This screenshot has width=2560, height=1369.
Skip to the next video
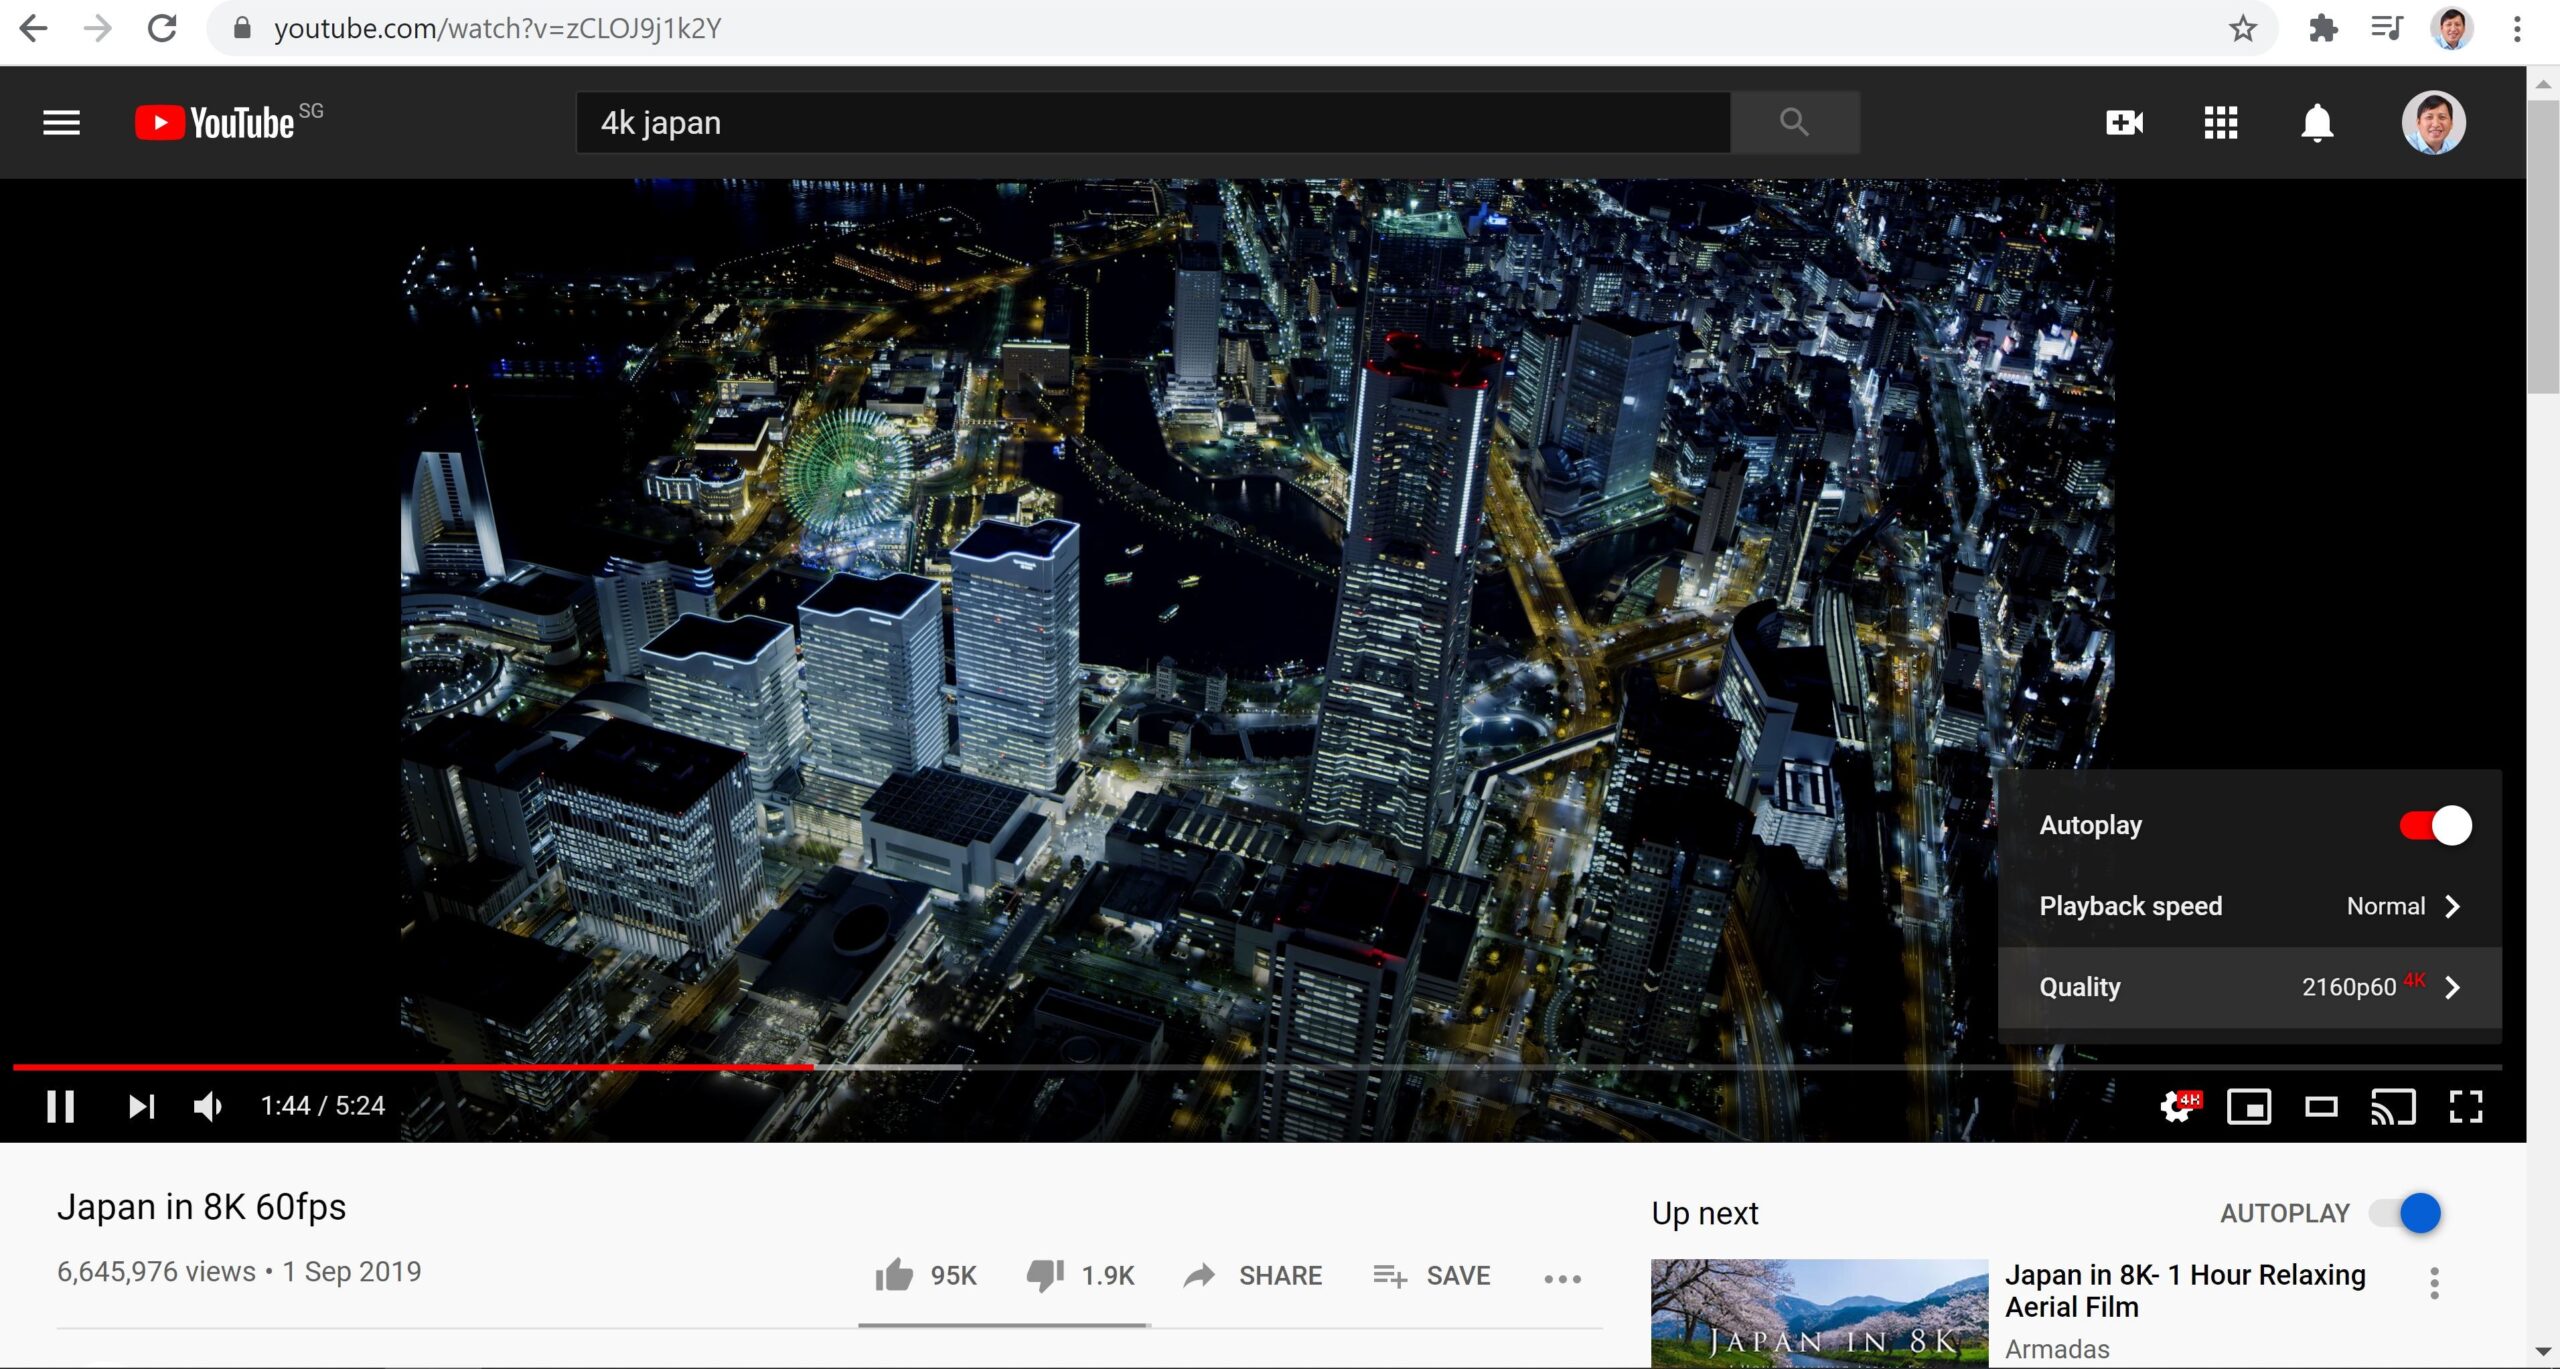(x=140, y=1106)
